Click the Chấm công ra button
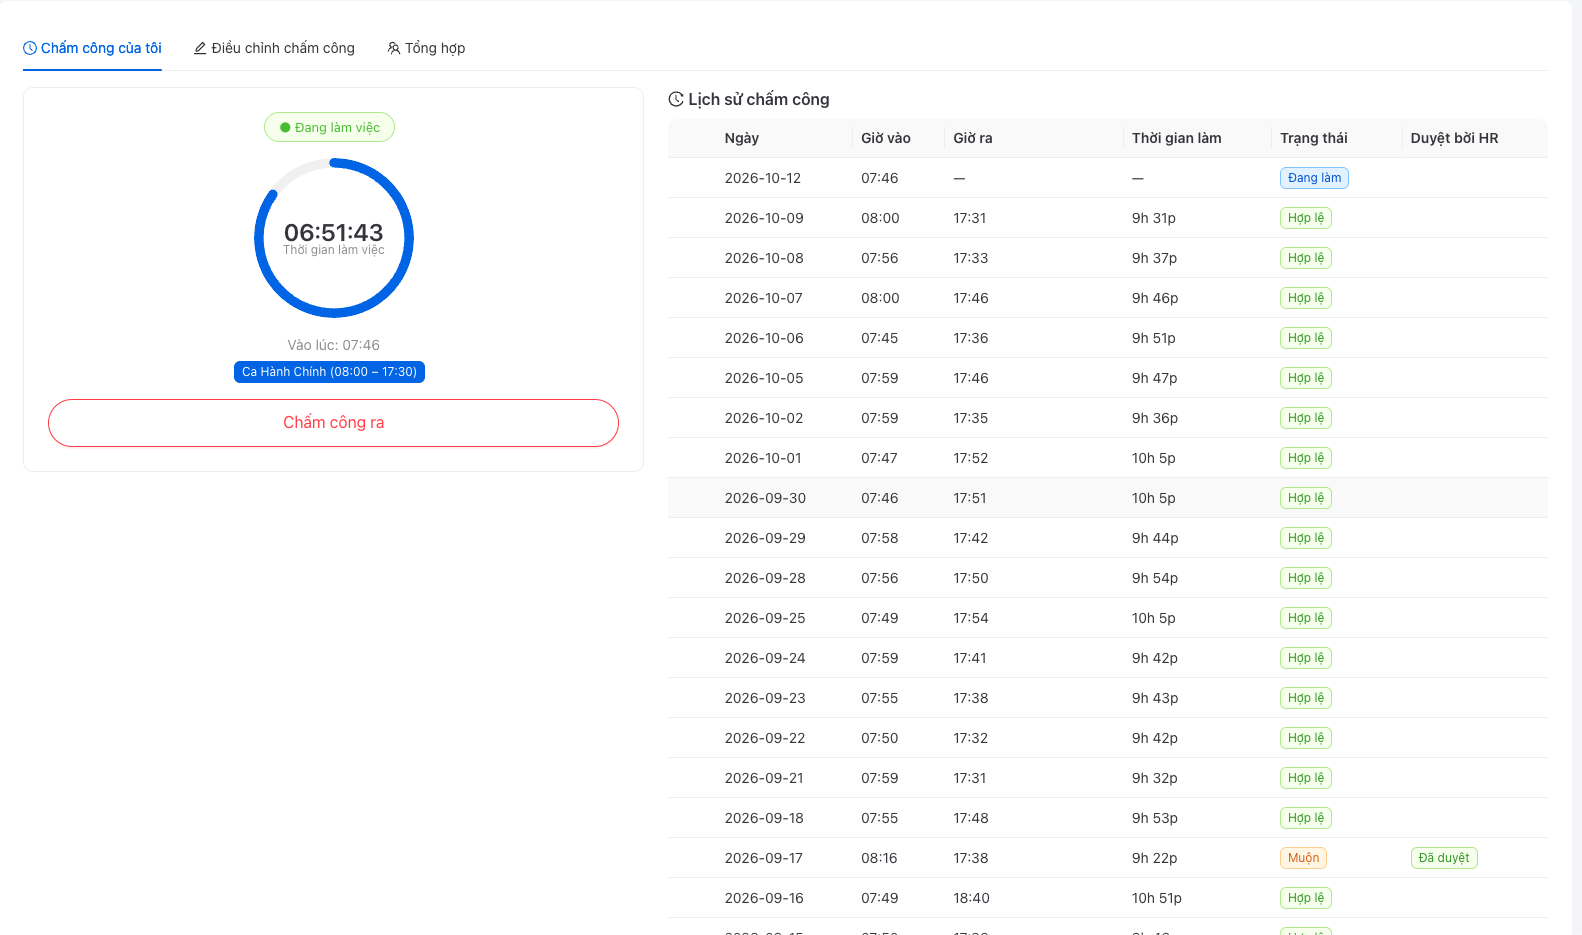This screenshot has height=935, width=1582. pos(333,423)
